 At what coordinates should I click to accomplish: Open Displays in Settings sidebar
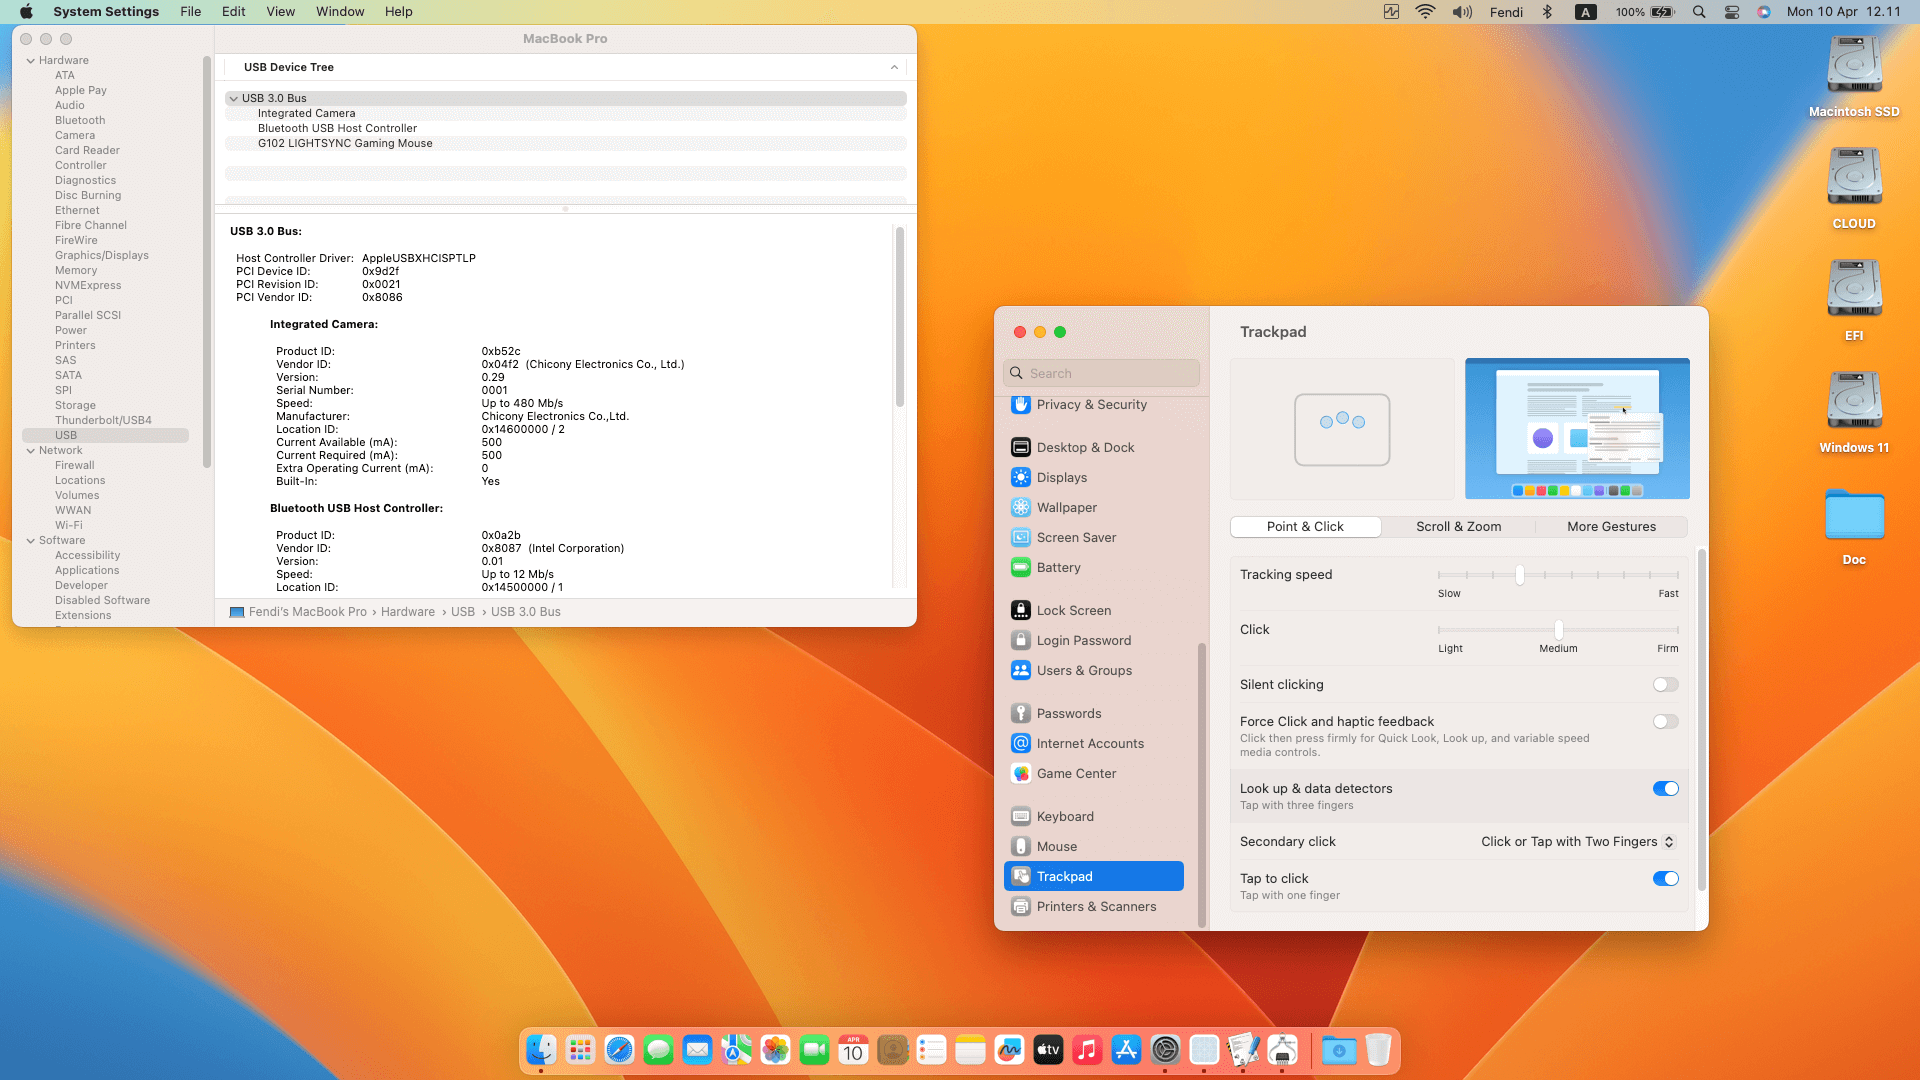(1094, 477)
